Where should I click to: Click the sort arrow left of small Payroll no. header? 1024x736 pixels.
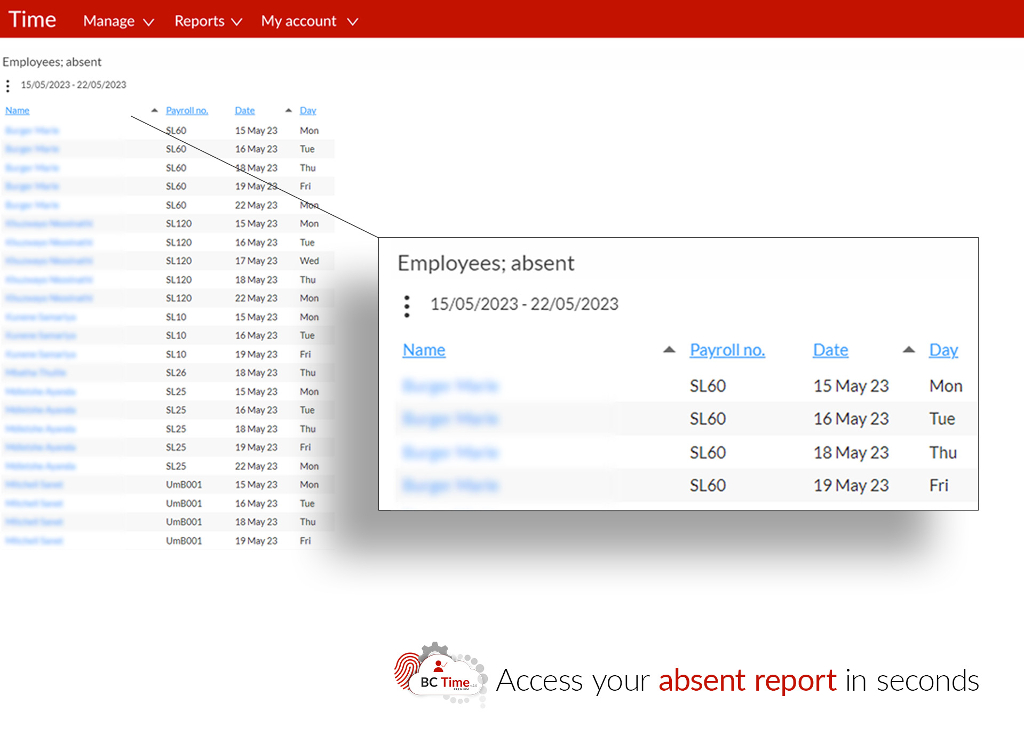(x=155, y=110)
